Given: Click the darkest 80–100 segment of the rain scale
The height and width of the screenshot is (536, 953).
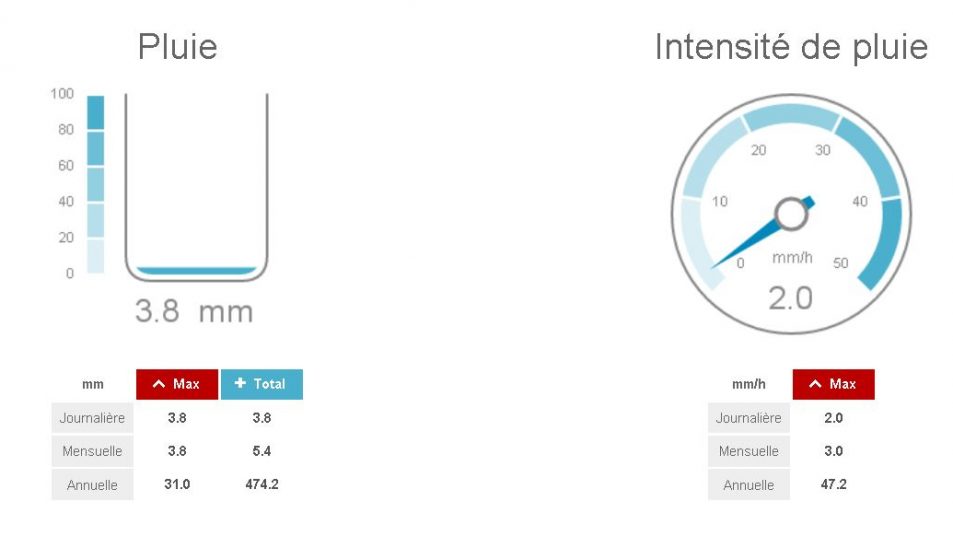Looking at the screenshot, I should click(x=95, y=112).
